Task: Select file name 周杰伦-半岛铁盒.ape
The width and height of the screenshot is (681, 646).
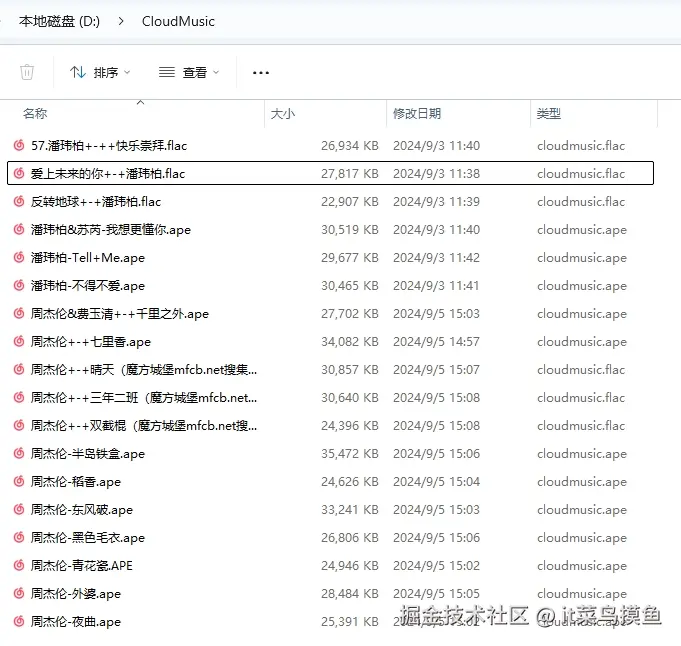Action: (x=88, y=454)
